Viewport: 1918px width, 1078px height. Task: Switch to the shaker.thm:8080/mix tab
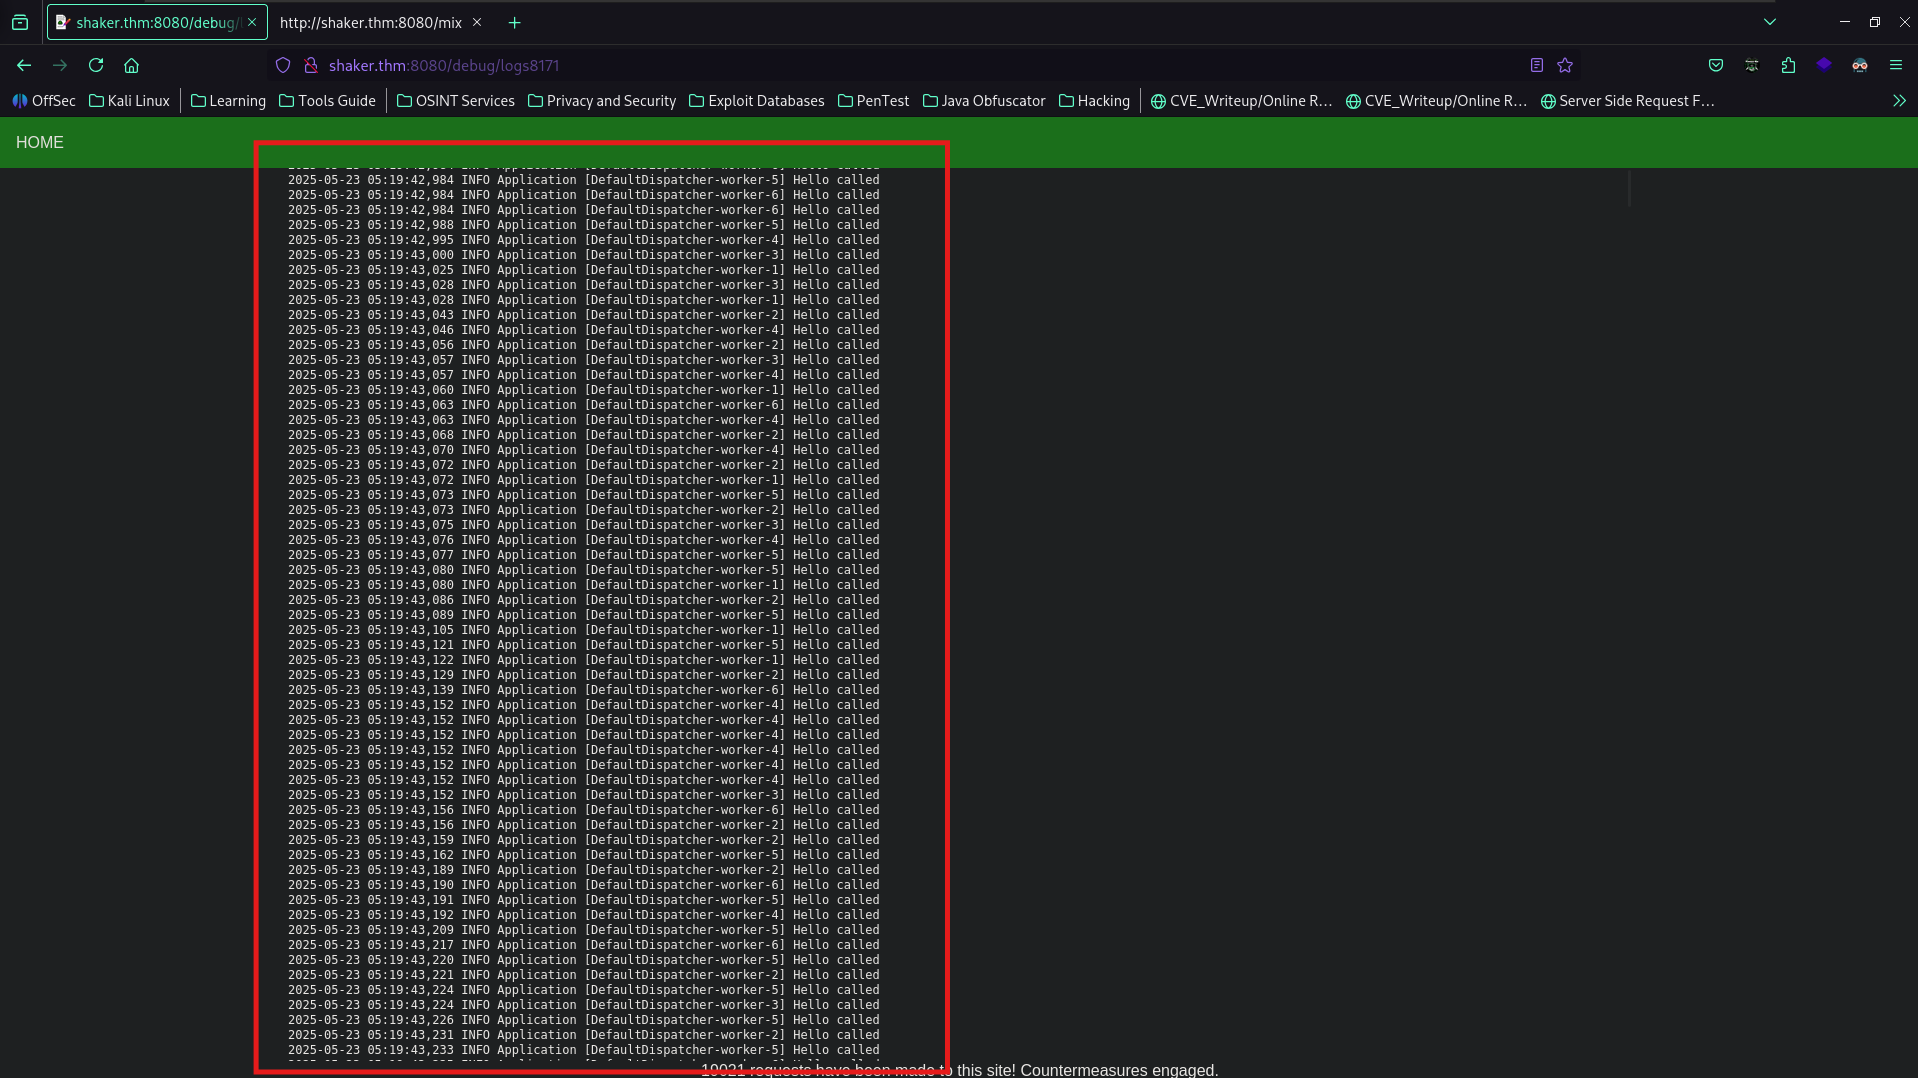[371, 22]
